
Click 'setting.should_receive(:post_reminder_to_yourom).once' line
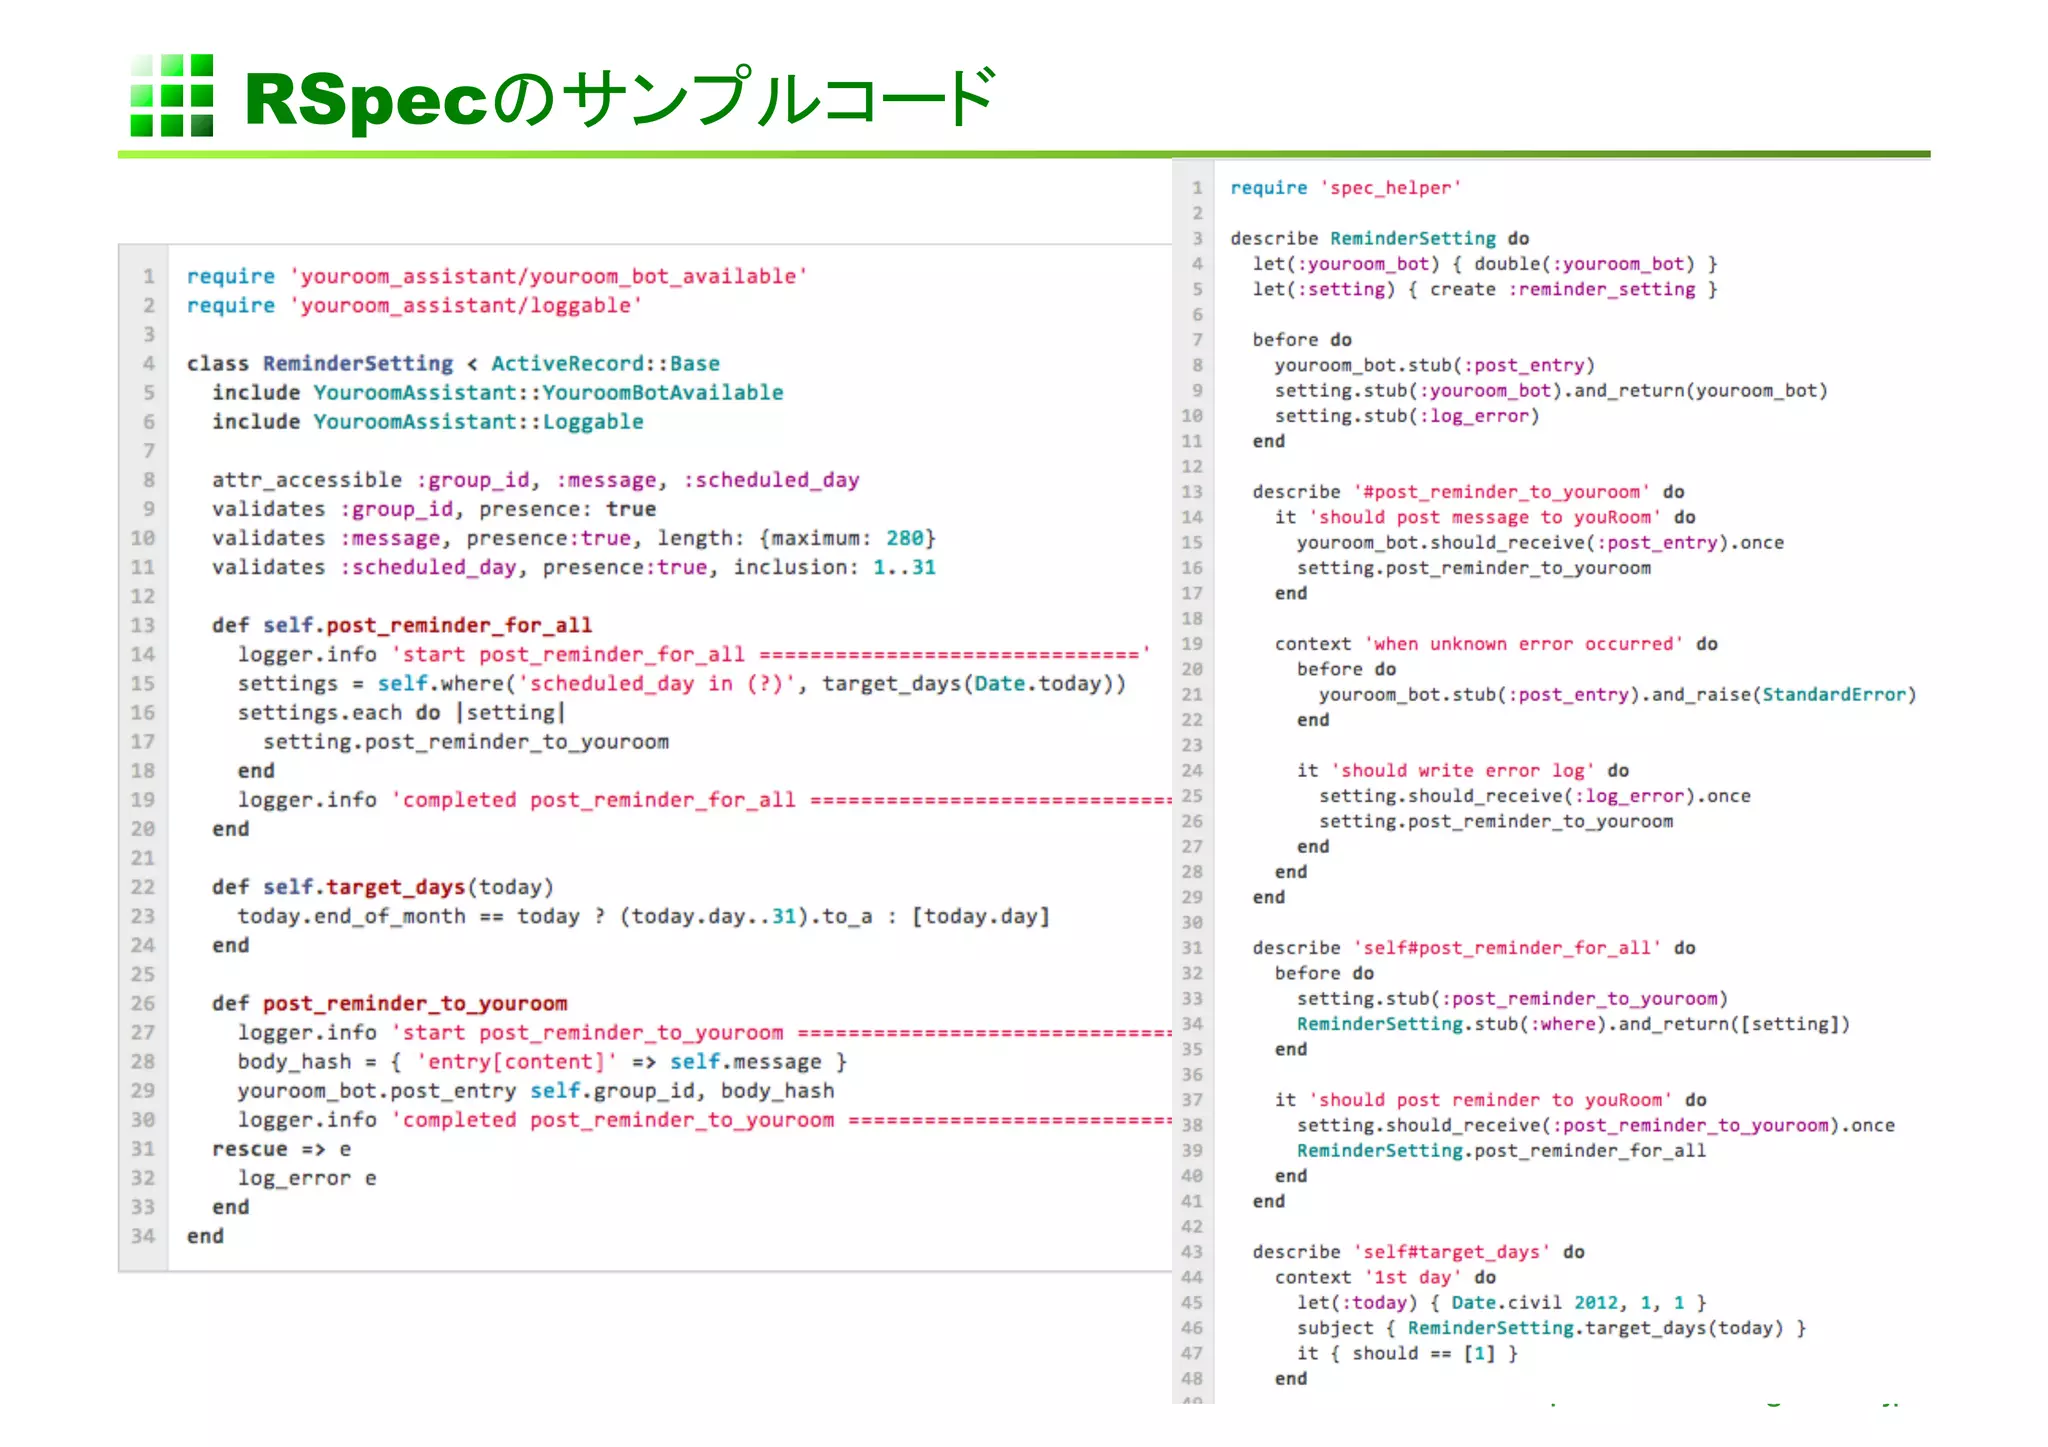point(1595,1125)
